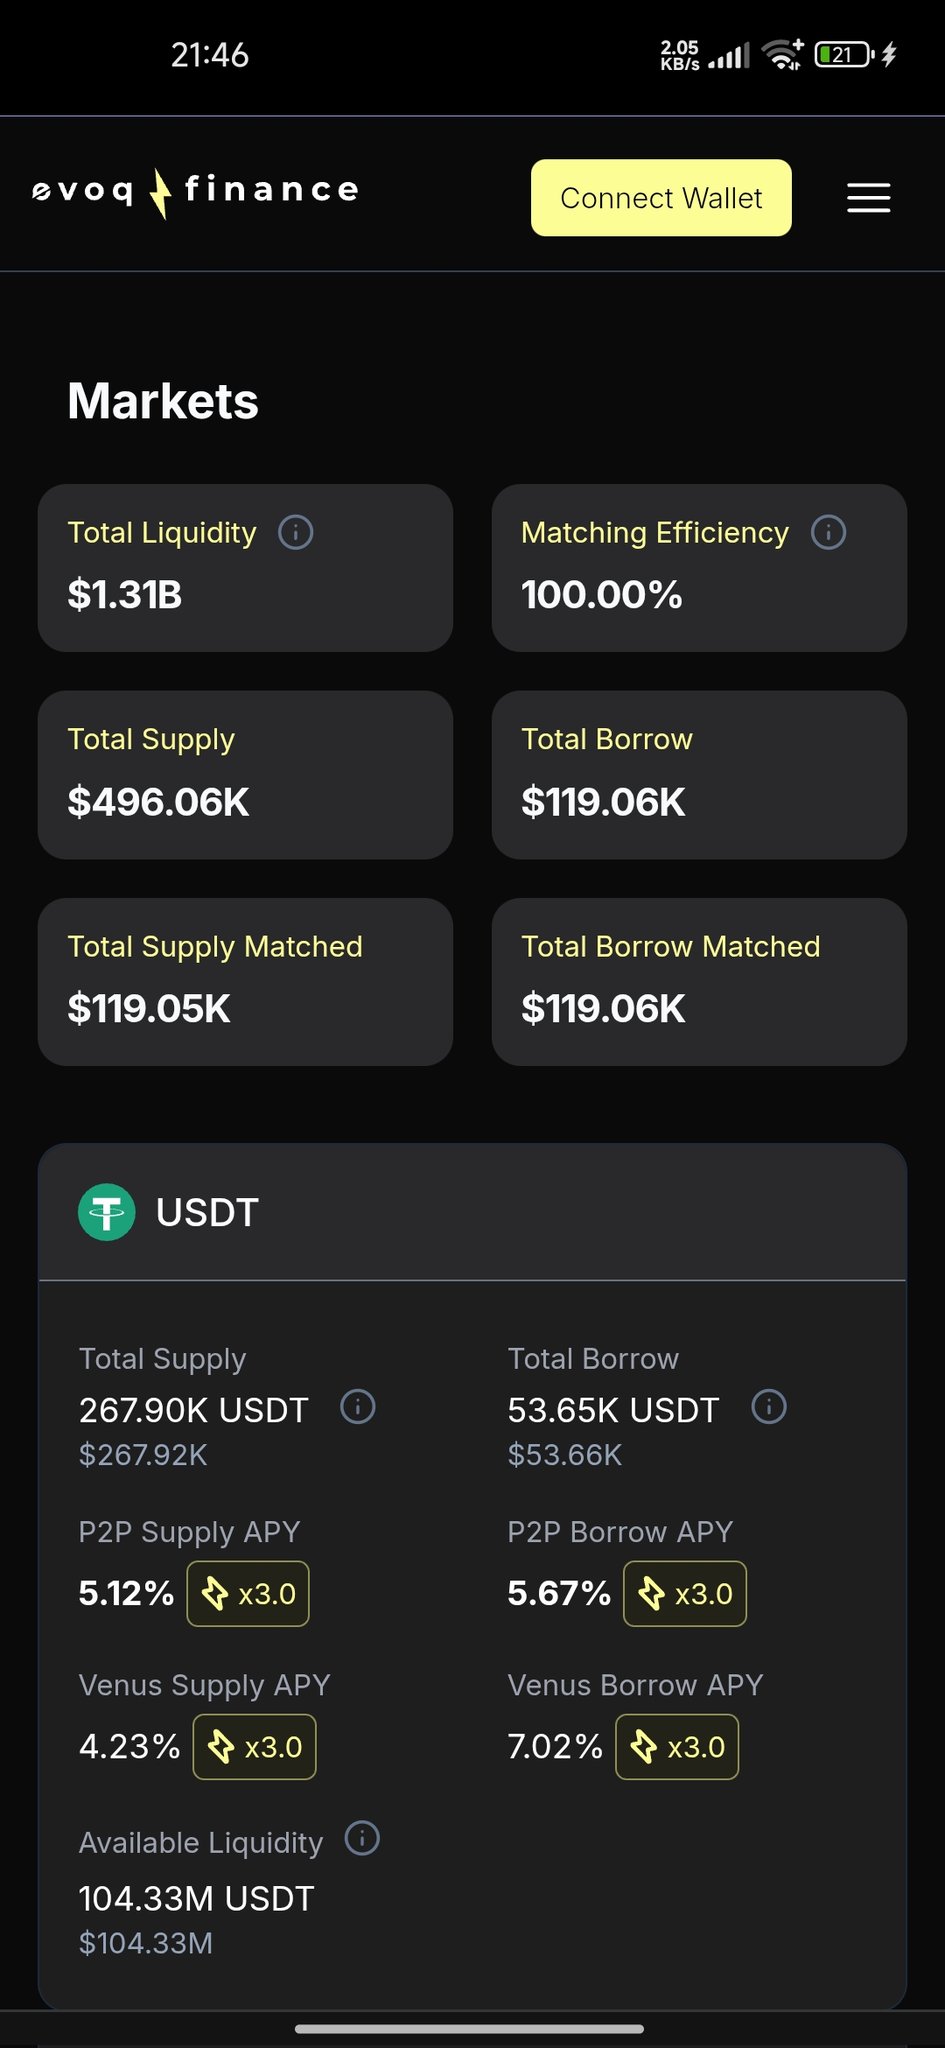Open Available Liquidity info tooltip

click(362, 1838)
